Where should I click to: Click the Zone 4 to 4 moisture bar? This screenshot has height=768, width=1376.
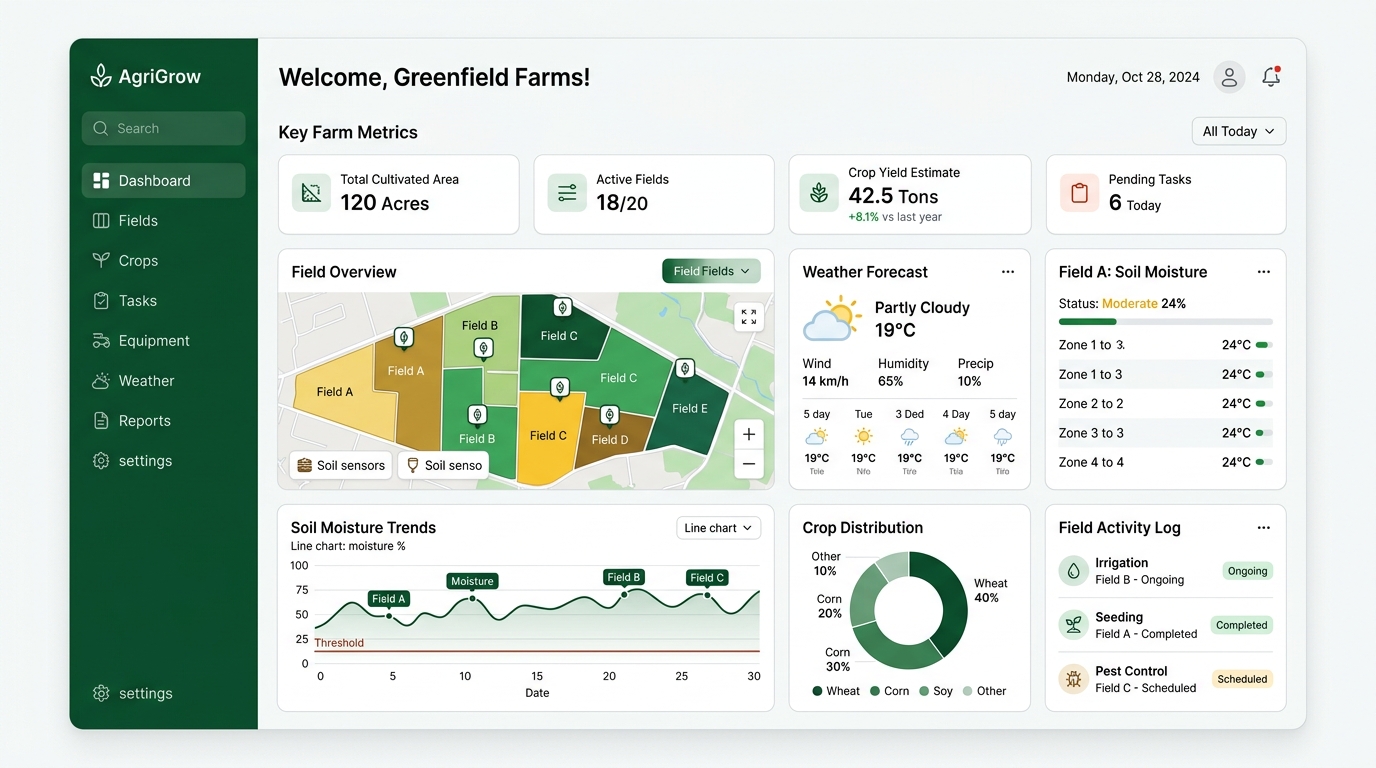1264,462
